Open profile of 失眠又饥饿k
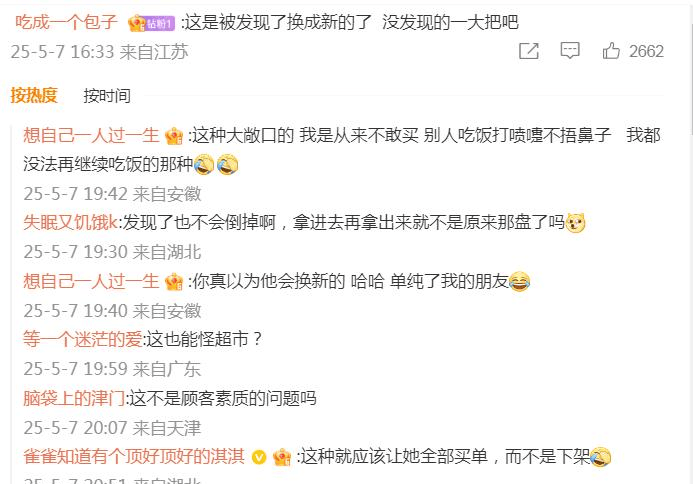This screenshot has height=484, width=693. click(x=70, y=222)
